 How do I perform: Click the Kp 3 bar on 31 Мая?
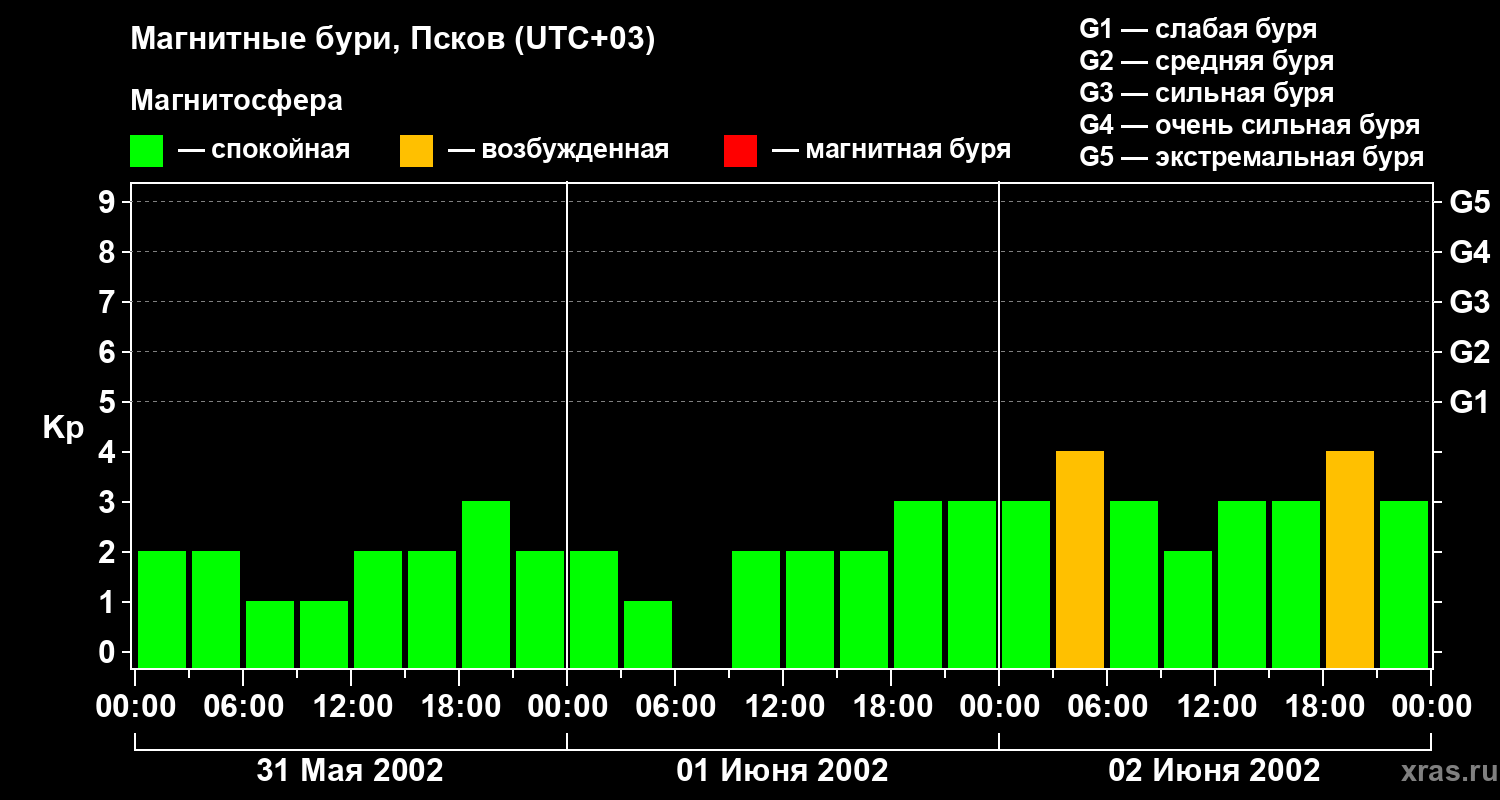[x=486, y=585]
